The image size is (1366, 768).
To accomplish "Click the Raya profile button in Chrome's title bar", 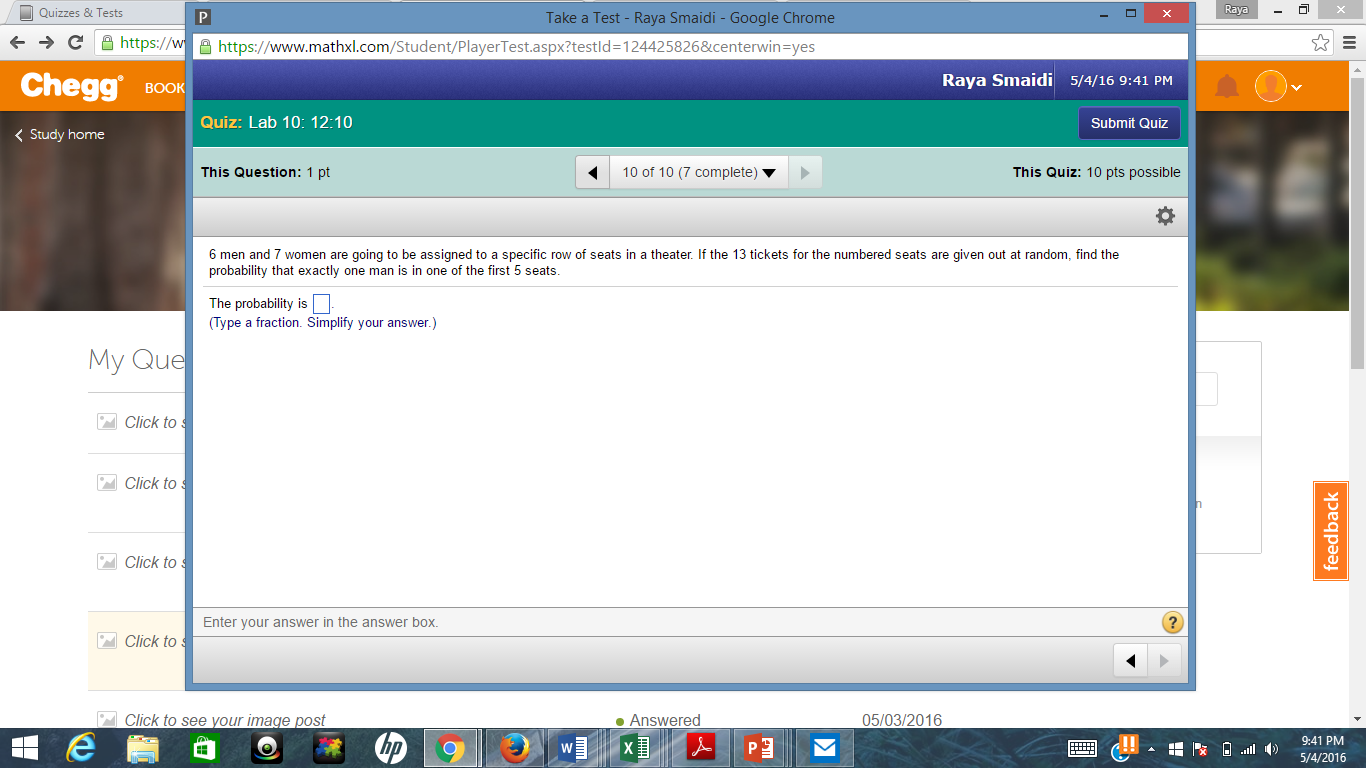I will click(1236, 9).
